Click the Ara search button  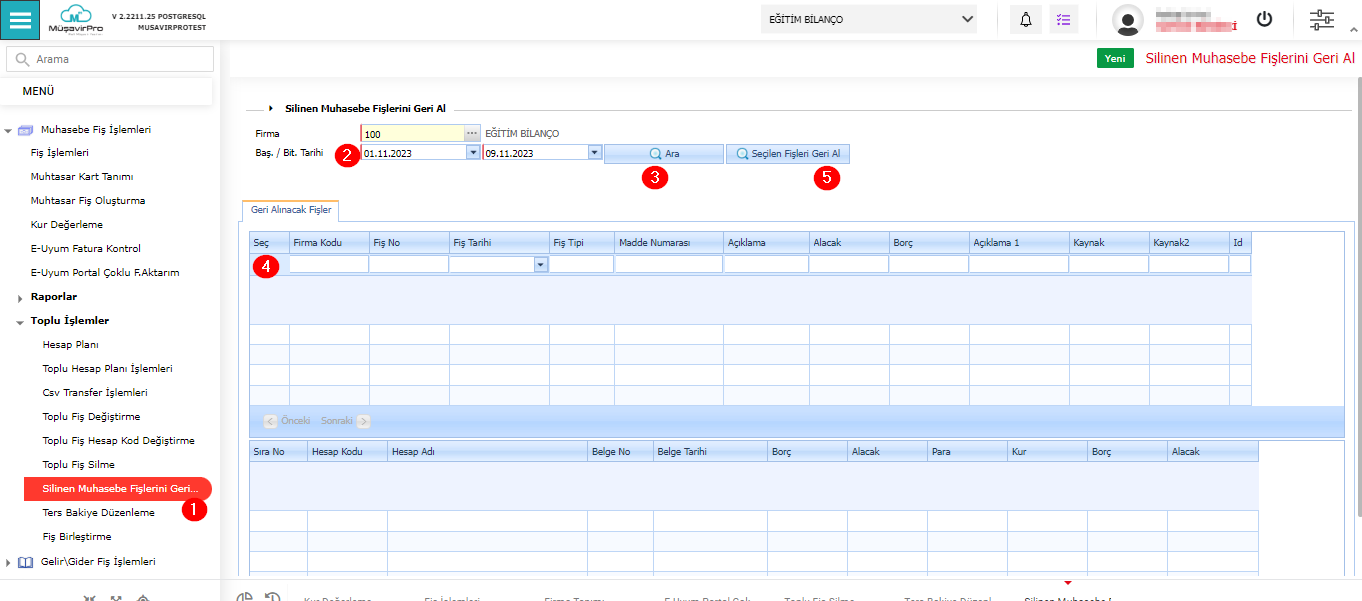(664, 154)
